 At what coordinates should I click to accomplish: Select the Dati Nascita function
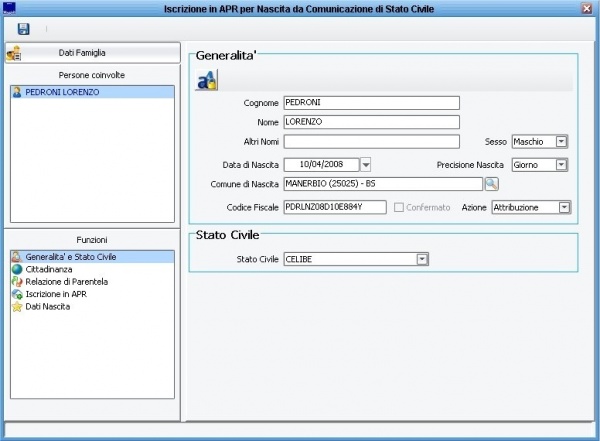point(92,307)
